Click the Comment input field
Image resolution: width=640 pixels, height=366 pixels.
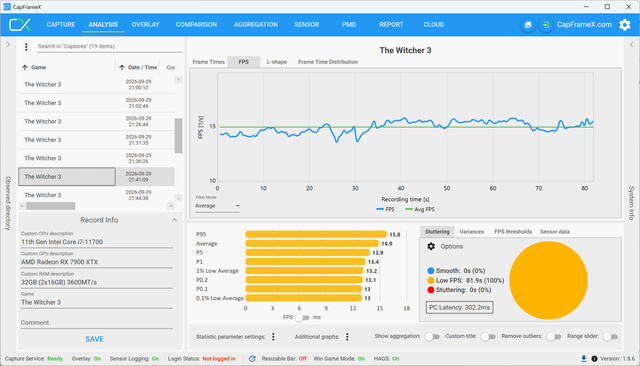97,323
